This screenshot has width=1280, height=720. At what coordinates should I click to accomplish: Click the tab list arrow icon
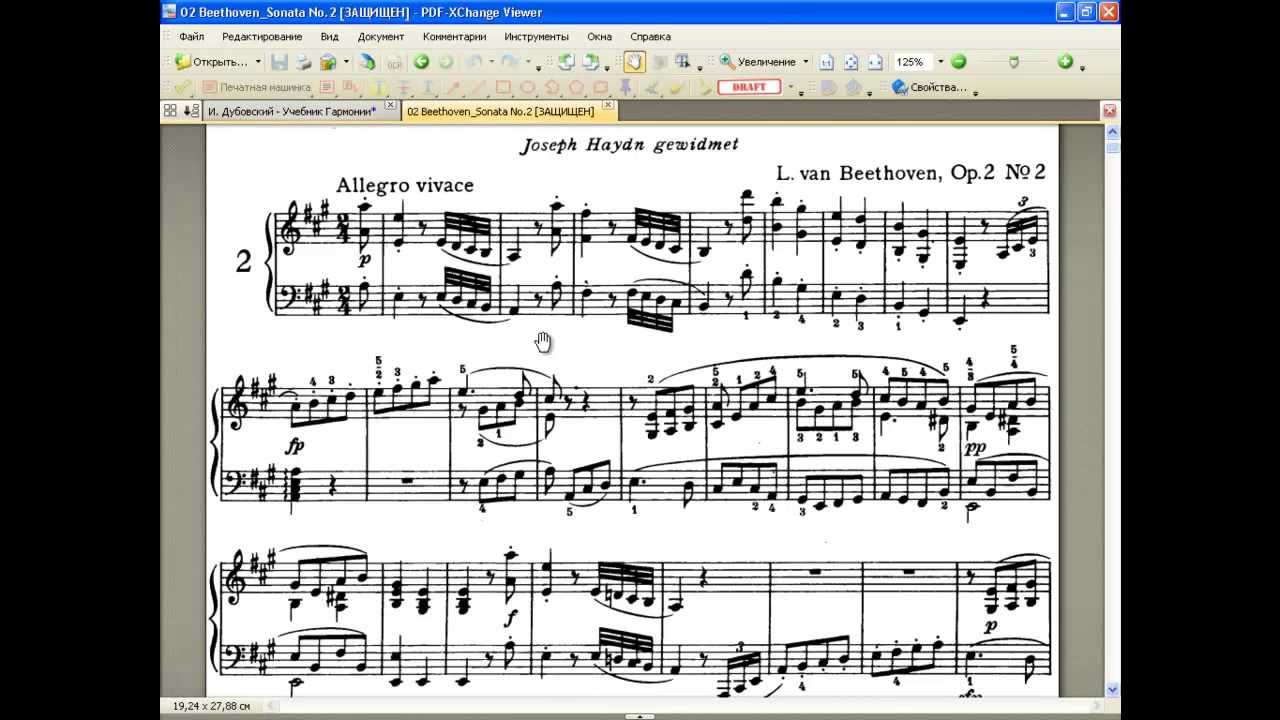(192, 111)
